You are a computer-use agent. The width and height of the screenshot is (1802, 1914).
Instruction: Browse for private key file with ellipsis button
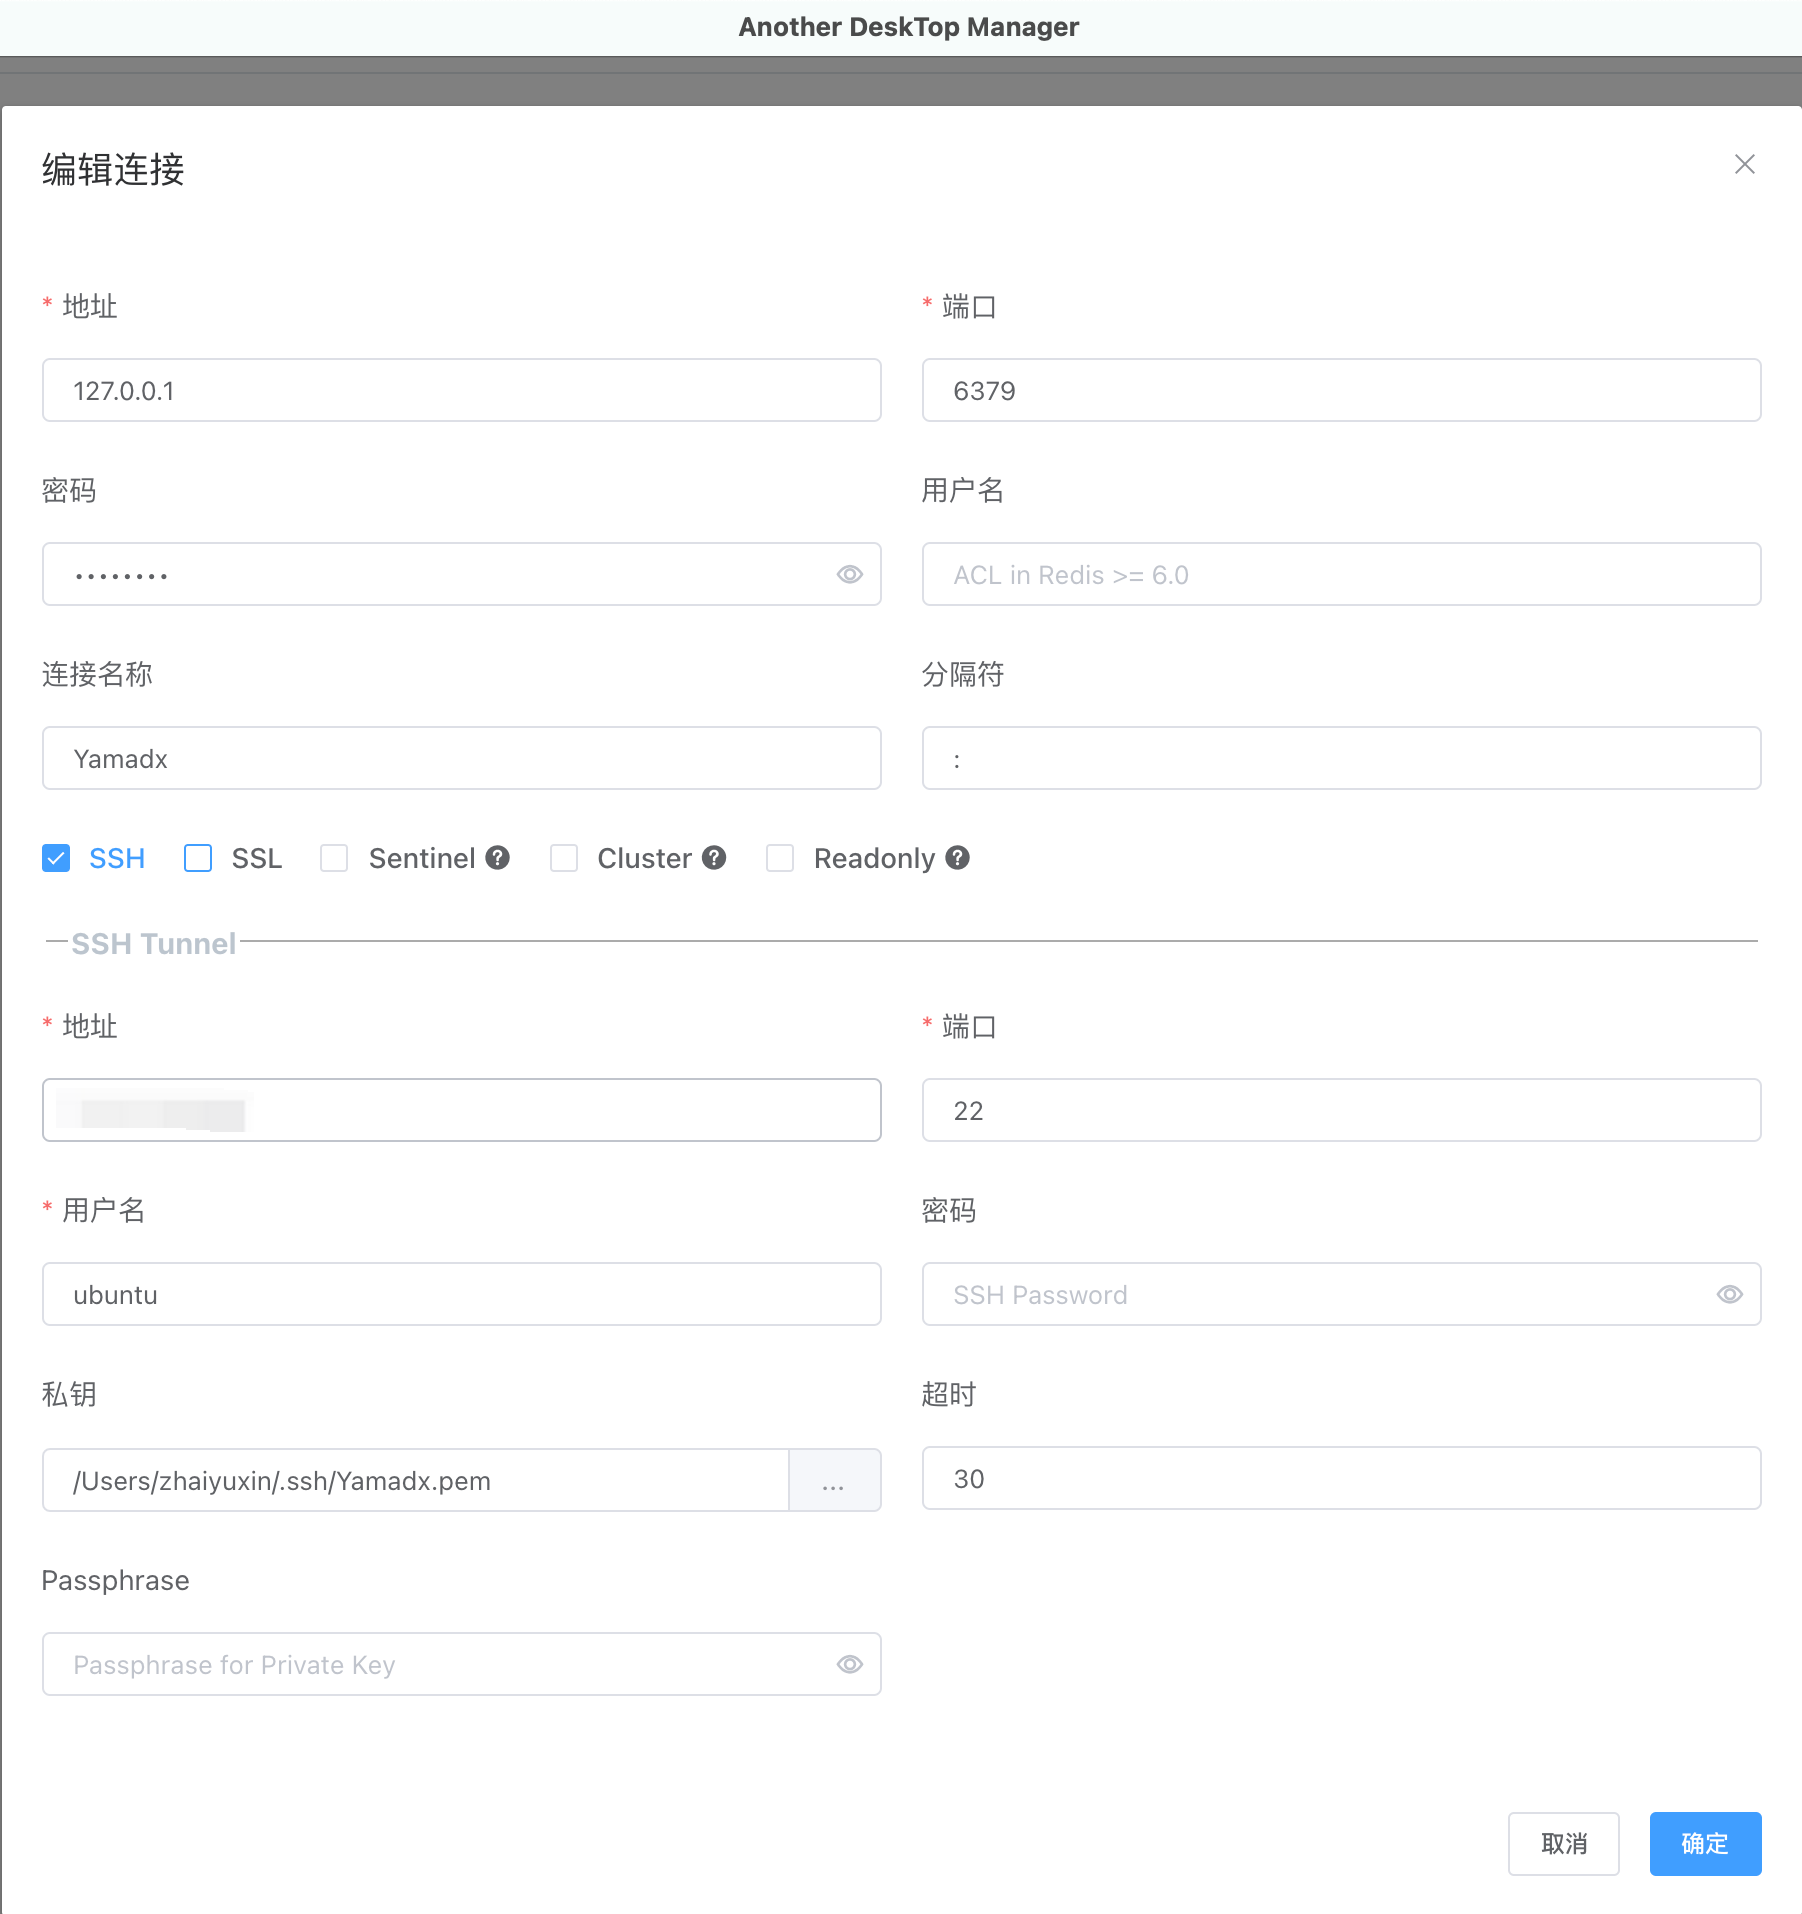pyautogui.click(x=834, y=1480)
